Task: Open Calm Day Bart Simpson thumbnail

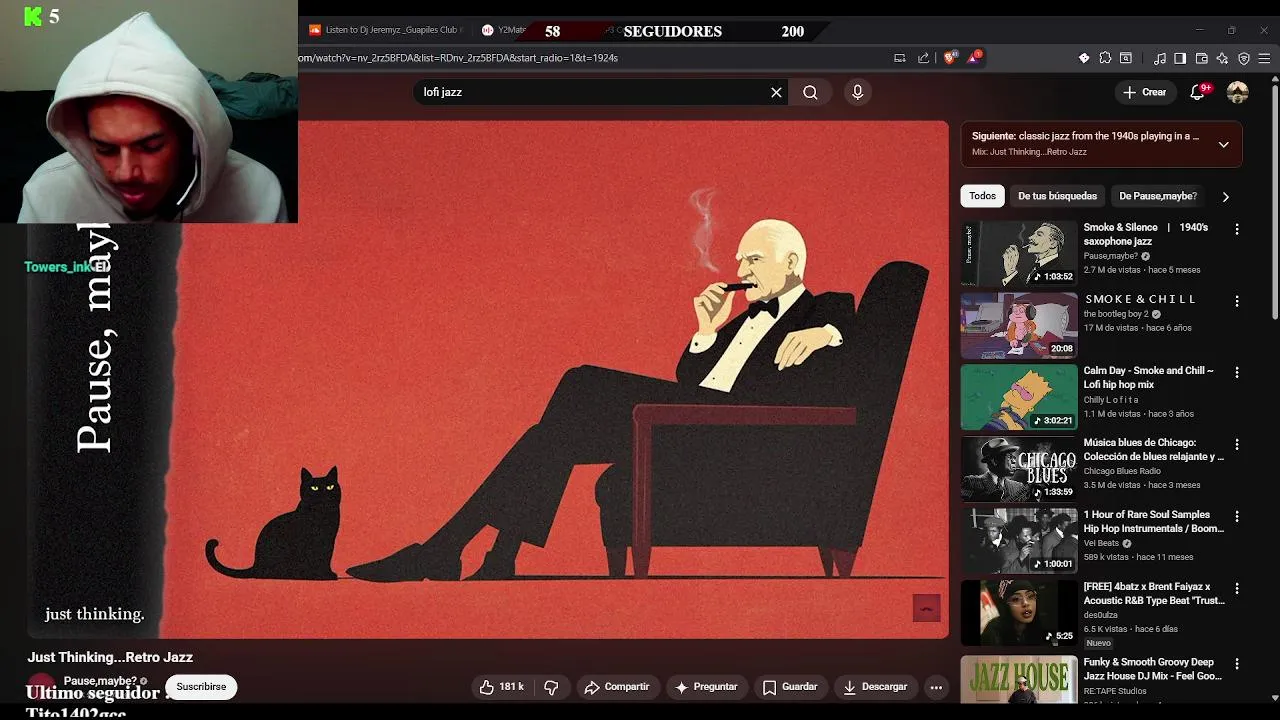Action: (1019, 397)
